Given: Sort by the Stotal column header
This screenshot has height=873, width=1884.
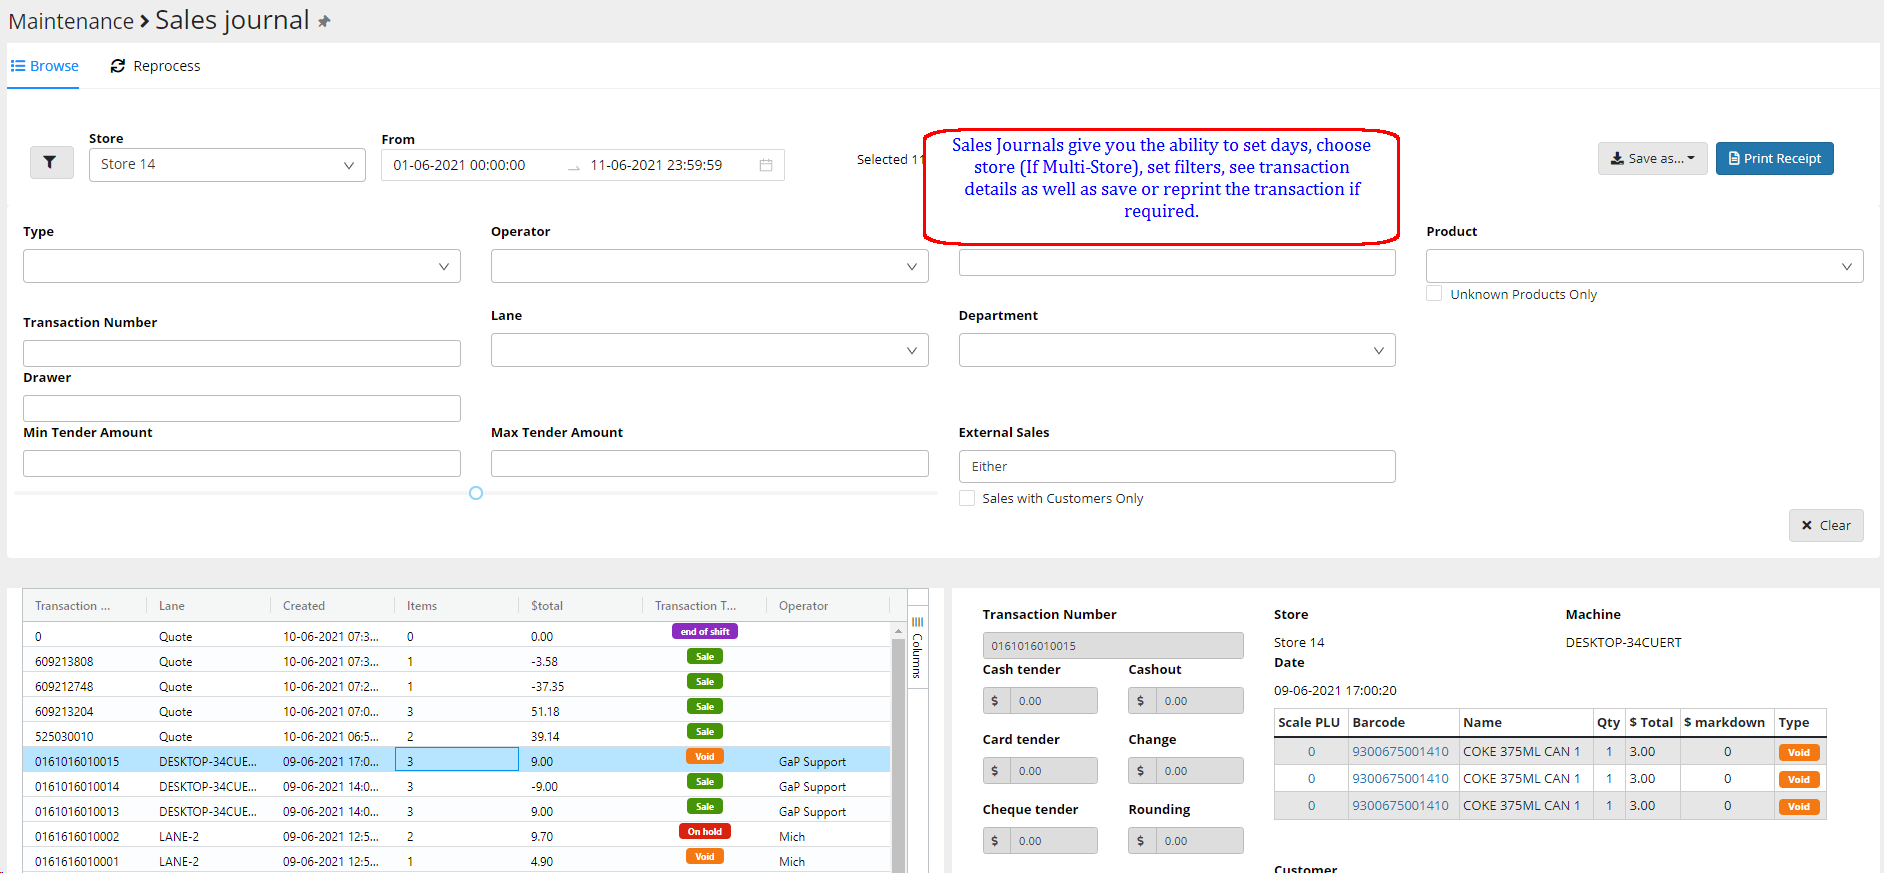Looking at the screenshot, I should [x=547, y=606].
